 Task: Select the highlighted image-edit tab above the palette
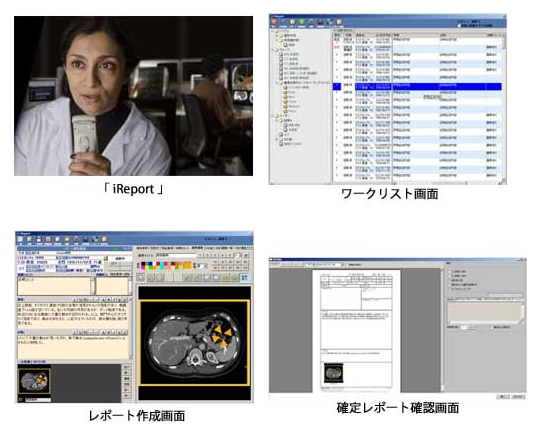click(x=197, y=248)
